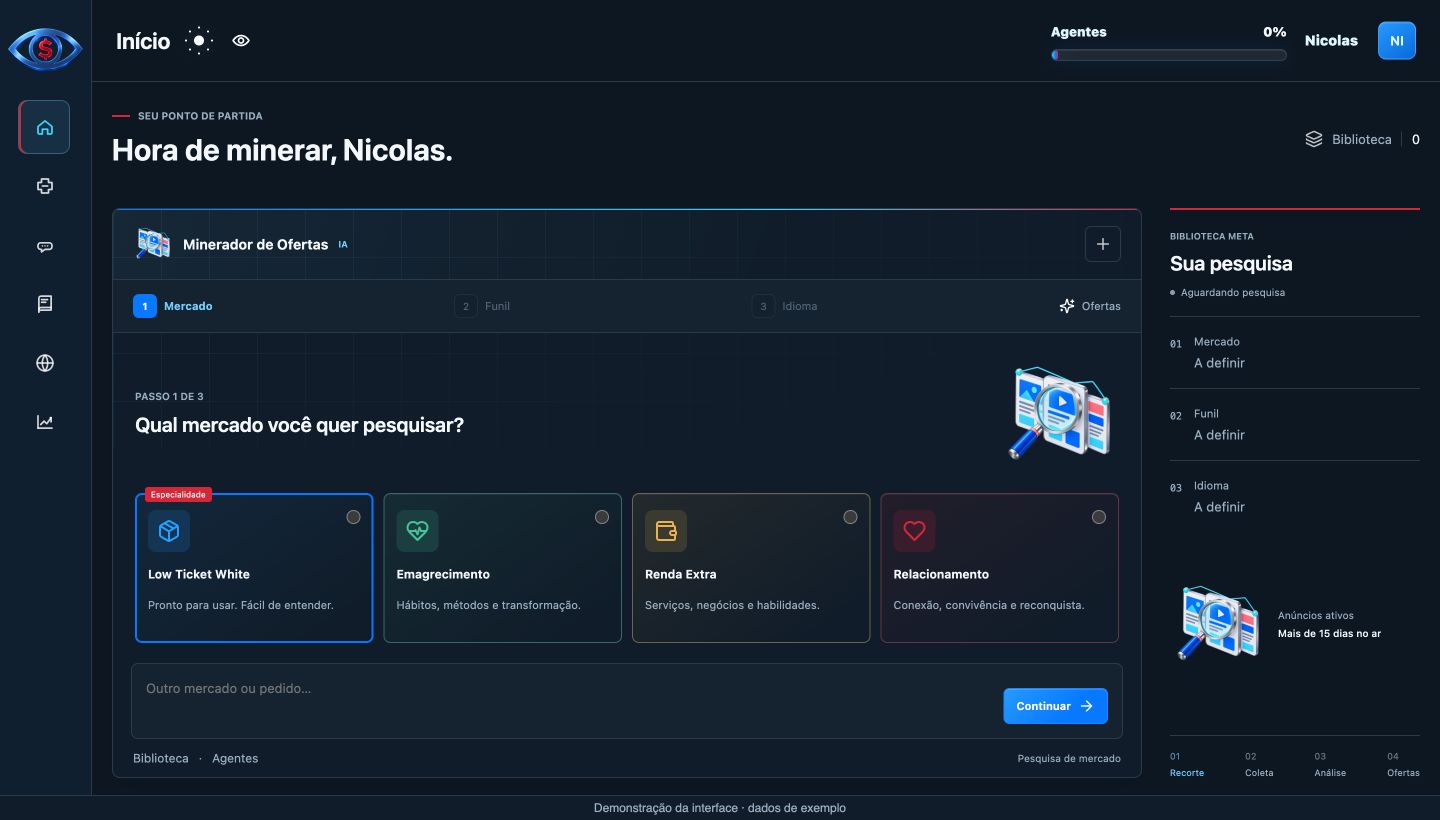
Task: Click the Sua pesquisa heading
Action: 1231,264
